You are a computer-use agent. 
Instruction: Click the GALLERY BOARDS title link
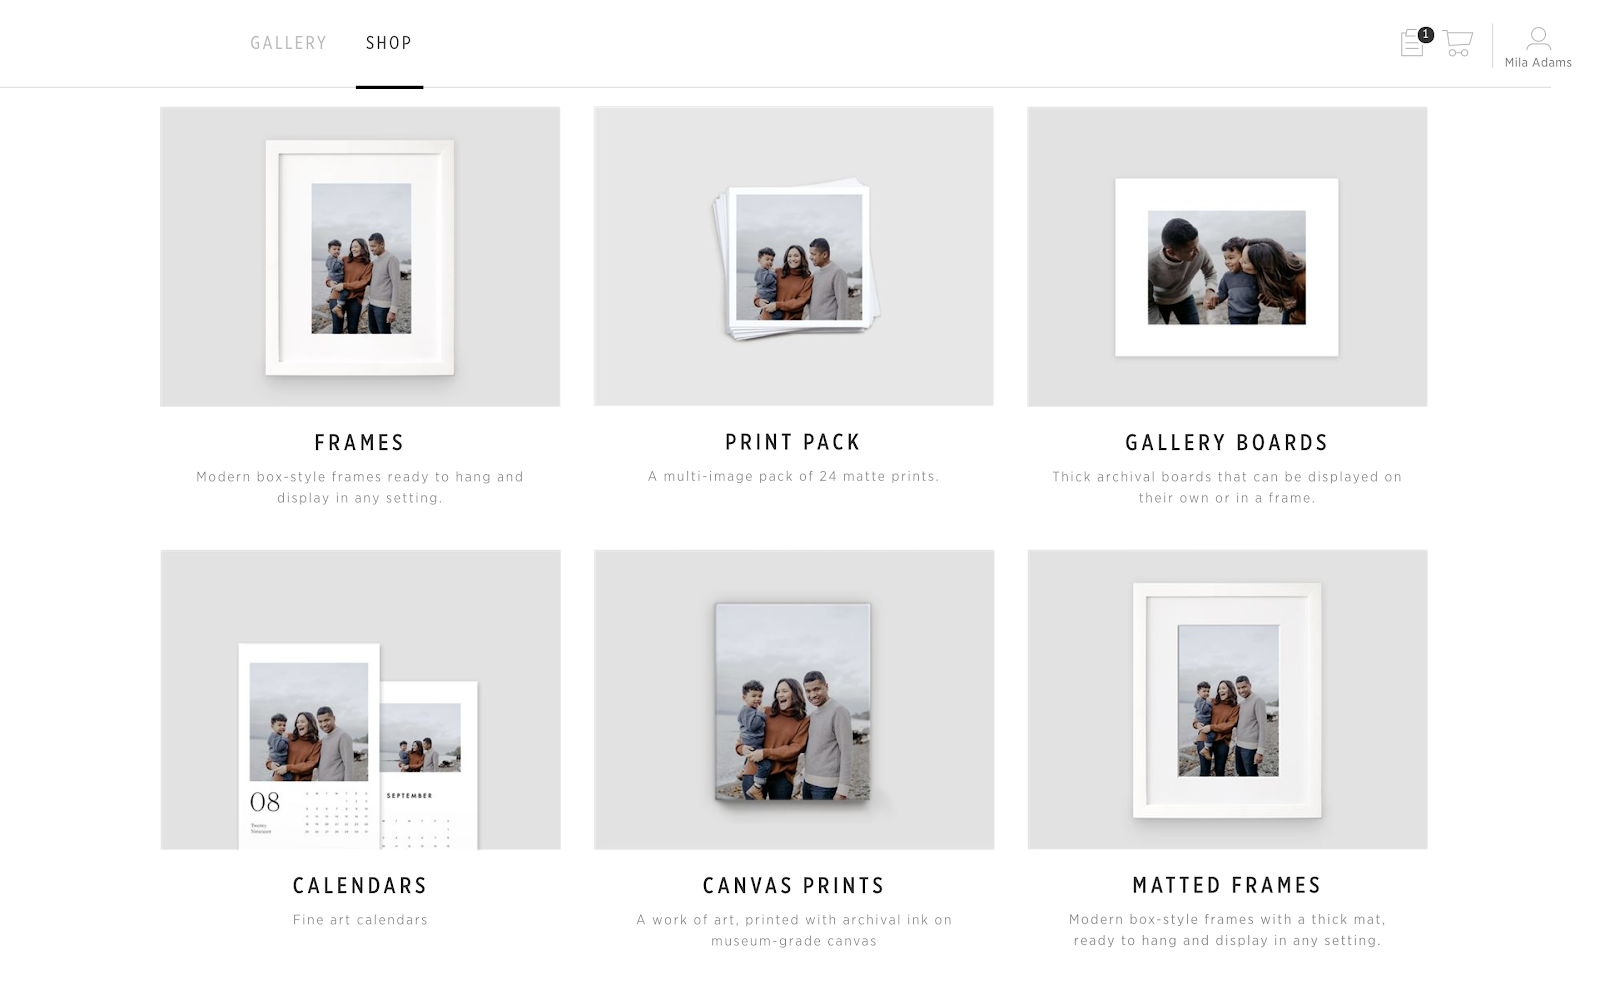click(x=1227, y=442)
